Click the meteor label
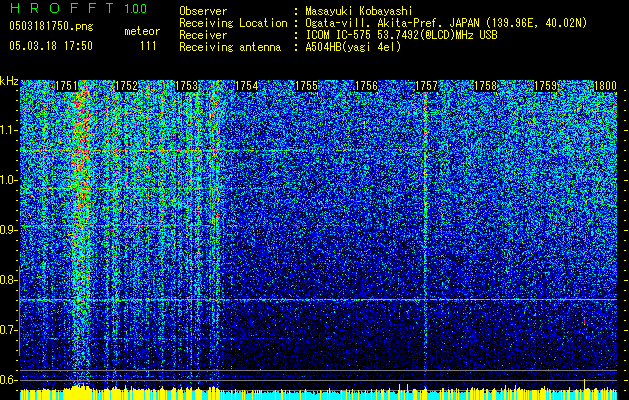 point(142,31)
